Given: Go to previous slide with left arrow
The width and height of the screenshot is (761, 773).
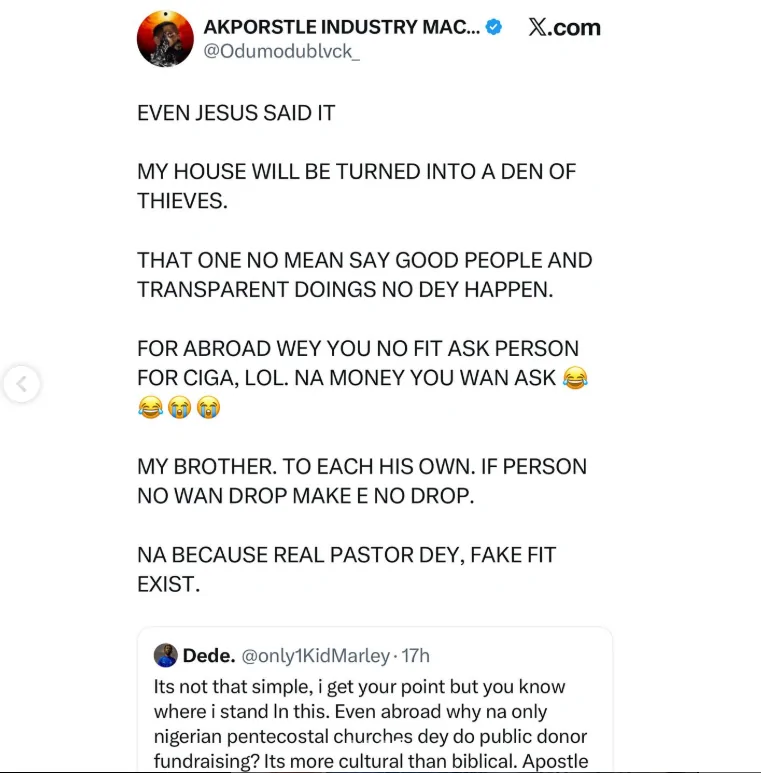Looking at the screenshot, I should 21,383.
